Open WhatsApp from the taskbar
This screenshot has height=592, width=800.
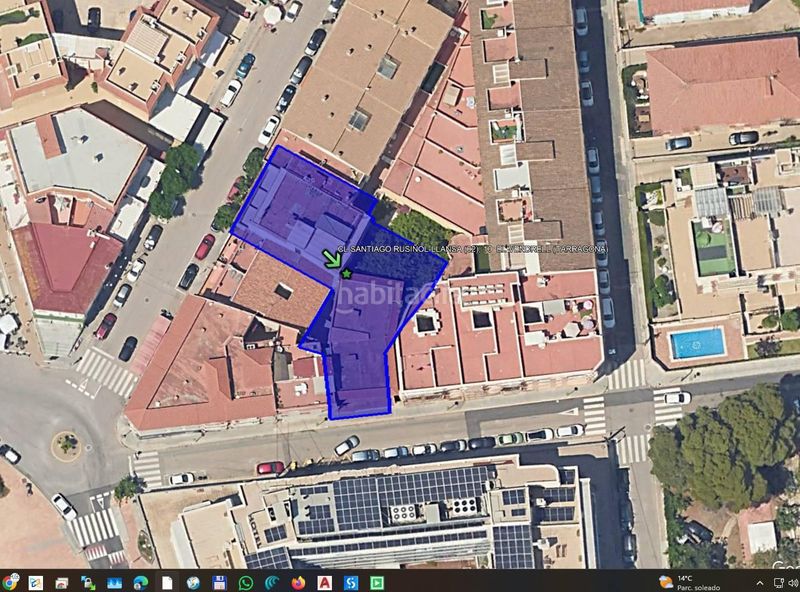246,582
